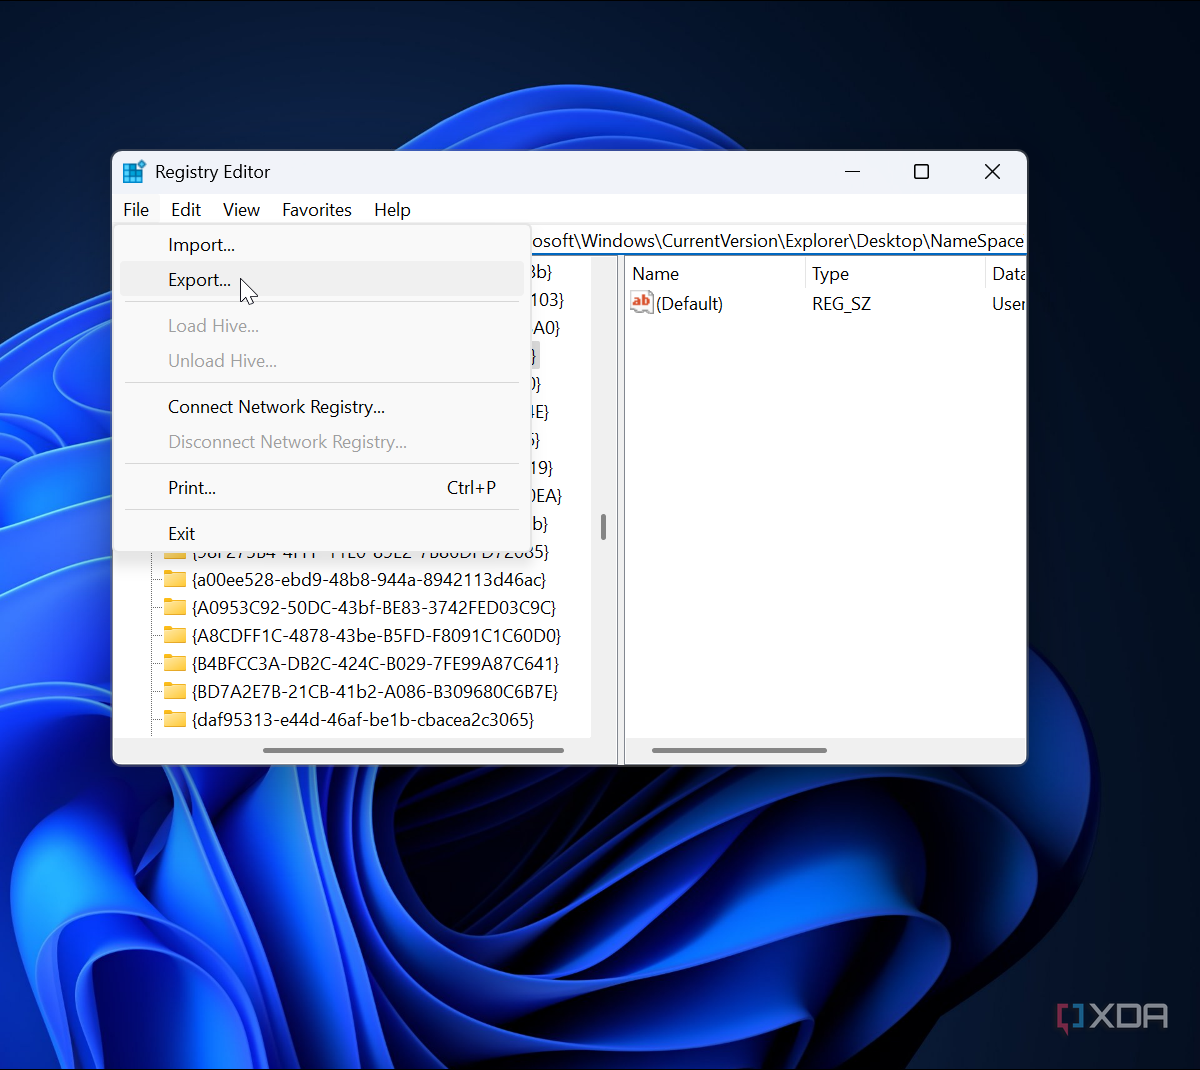
Task: Open the Favorites menu
Action: (316, 210)
